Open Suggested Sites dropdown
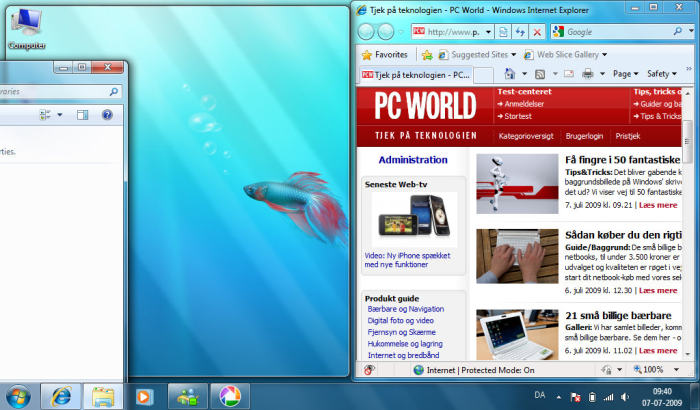 (x=477, y=54)
